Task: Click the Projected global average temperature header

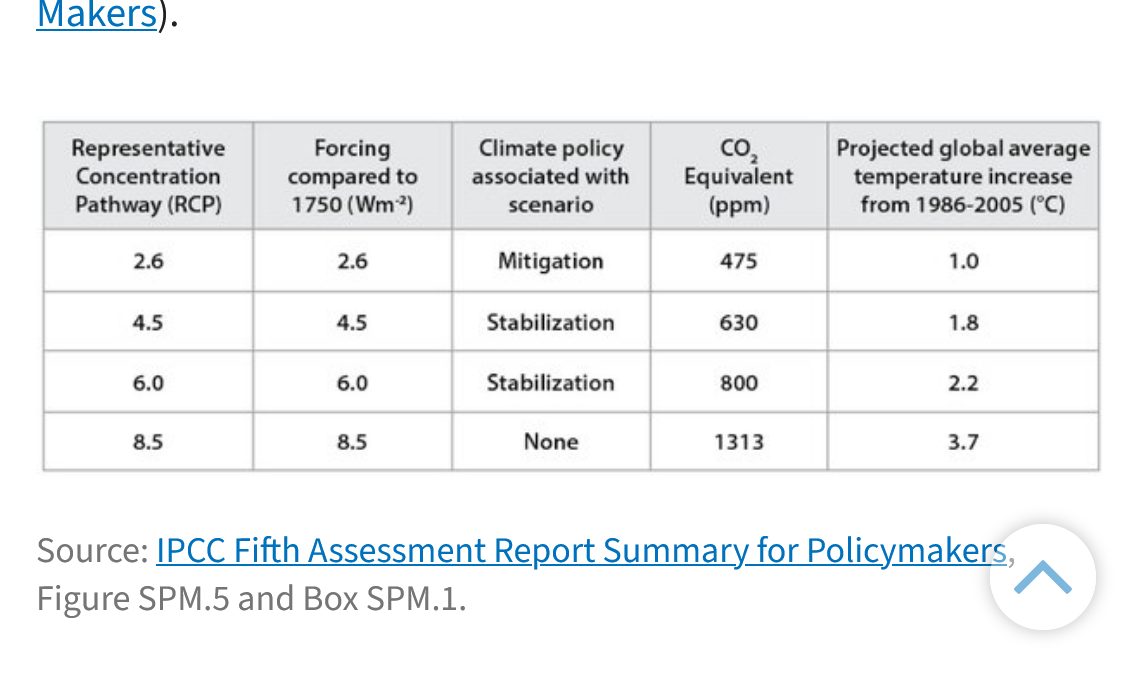Action: [962, 176]
